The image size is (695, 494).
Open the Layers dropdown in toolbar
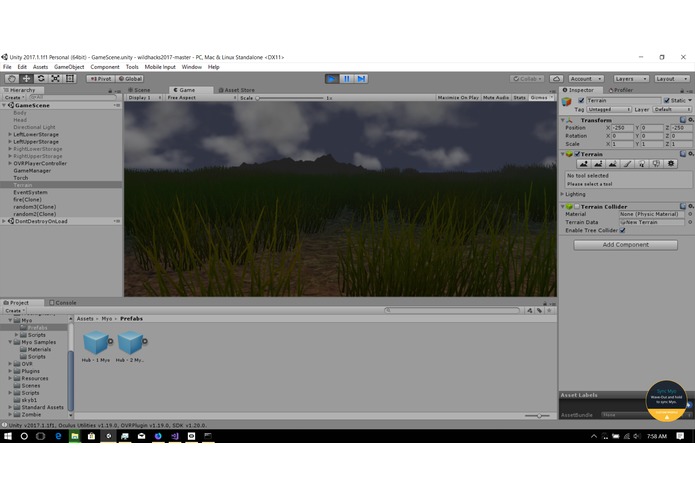[x=631, y=79]
